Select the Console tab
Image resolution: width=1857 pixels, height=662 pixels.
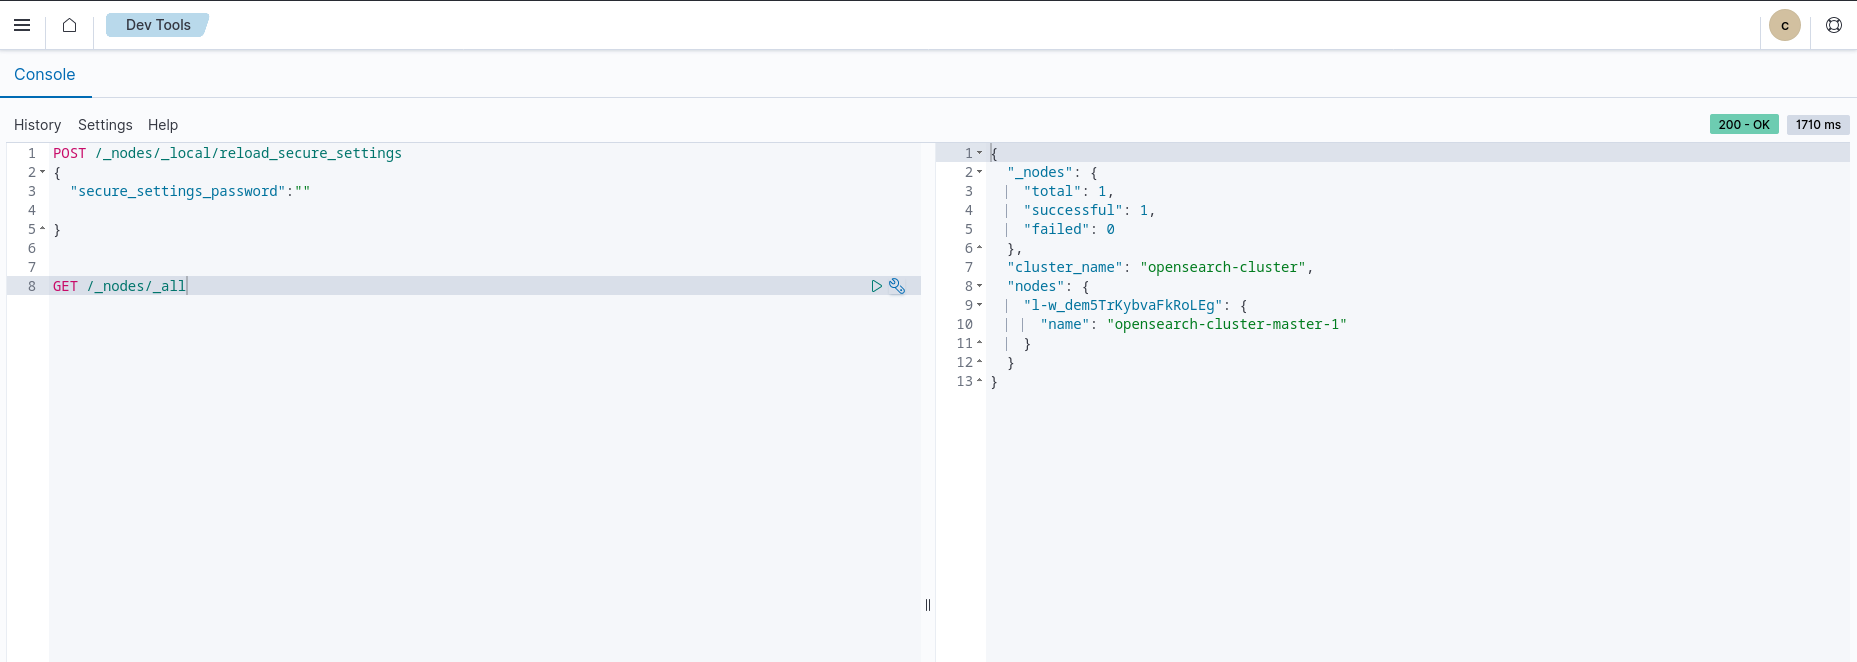pyautogui.click(x=45, y=75)
